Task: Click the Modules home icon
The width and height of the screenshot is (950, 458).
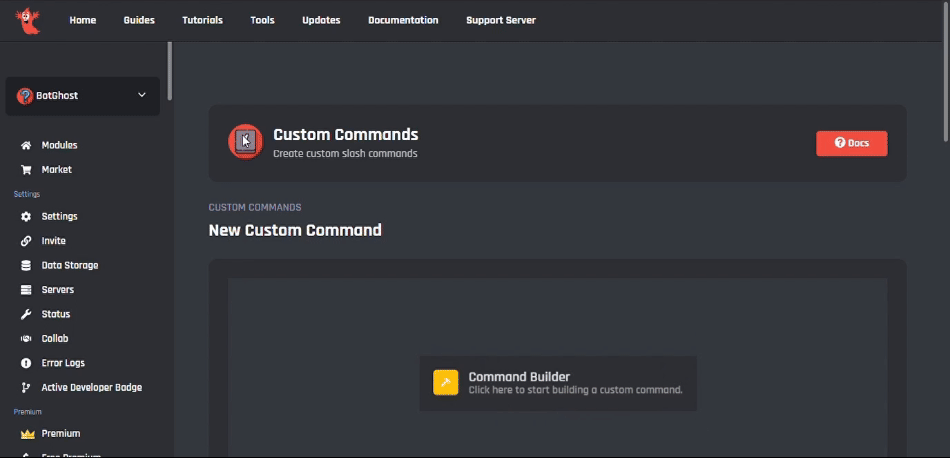Action: point(26,145)
